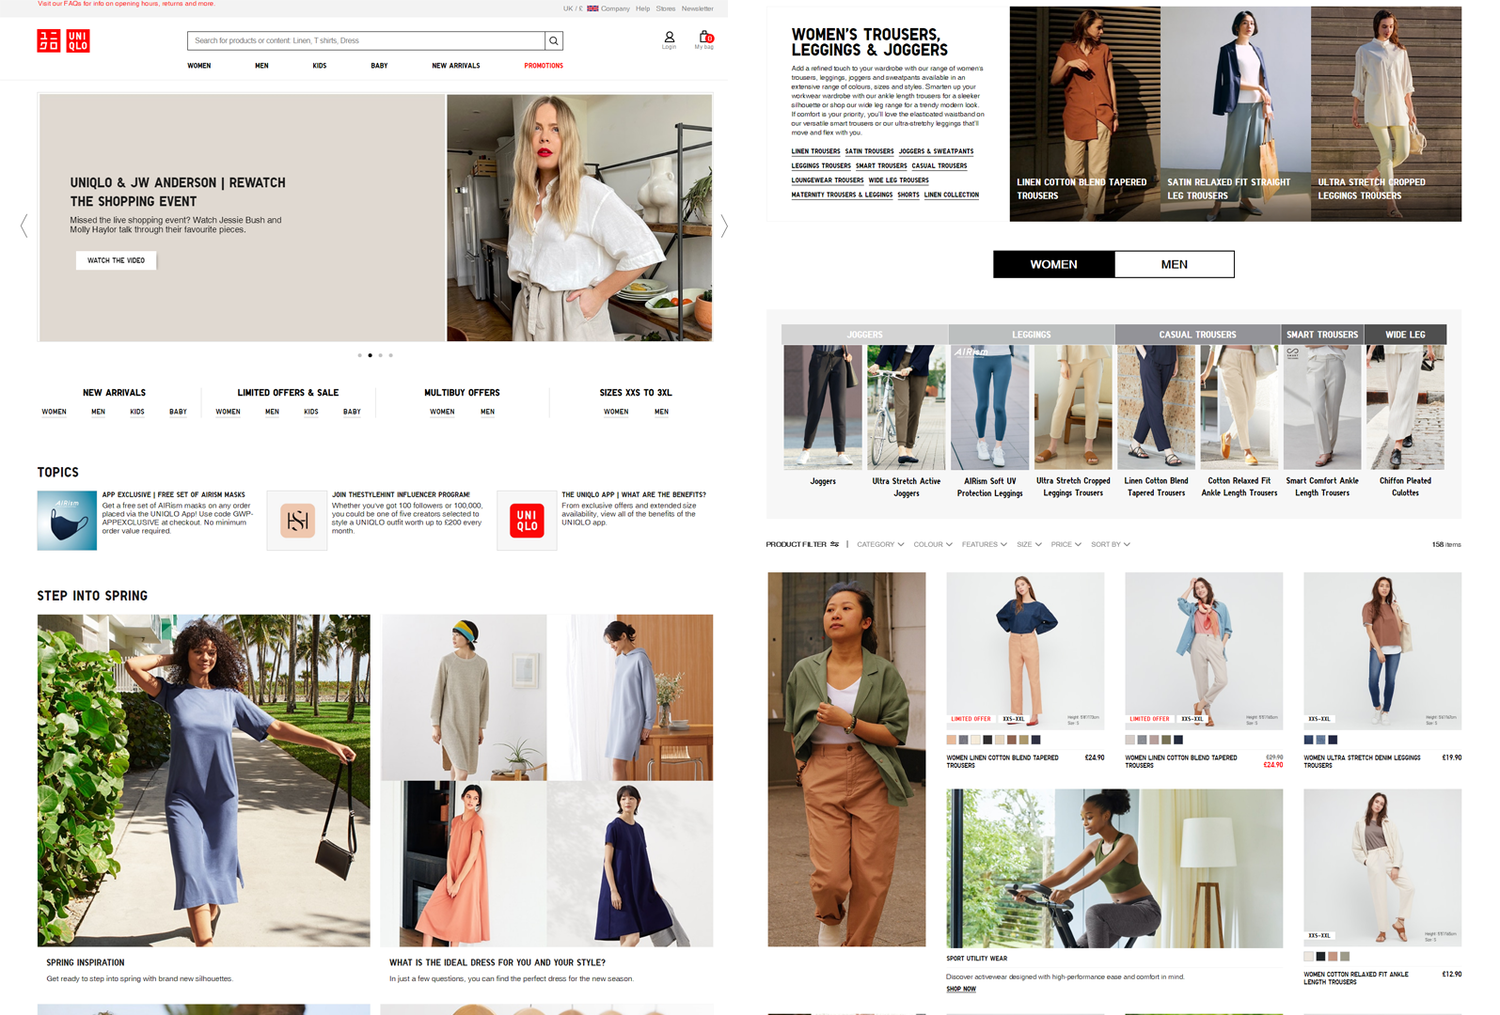Image resolution: width=1500 pixels, height=1015 pixels.
Task: Expand the Colour filter dropdown
Action: click(932, 545)
